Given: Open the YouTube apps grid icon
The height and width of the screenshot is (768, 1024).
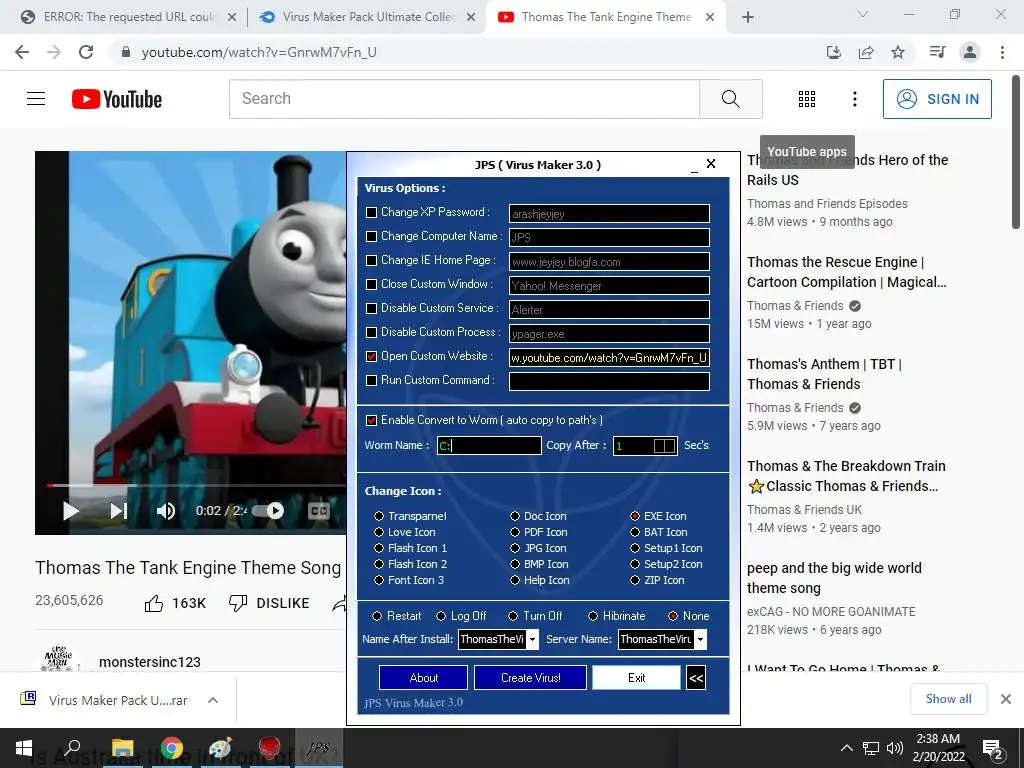Looking at the screenshot, I should click(x=807, y=99).
